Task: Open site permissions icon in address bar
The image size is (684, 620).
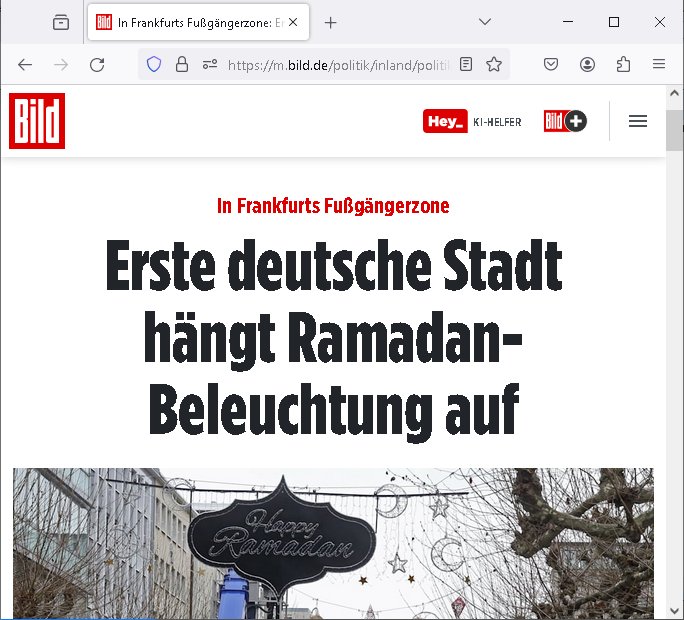Action: pos(210,65)
